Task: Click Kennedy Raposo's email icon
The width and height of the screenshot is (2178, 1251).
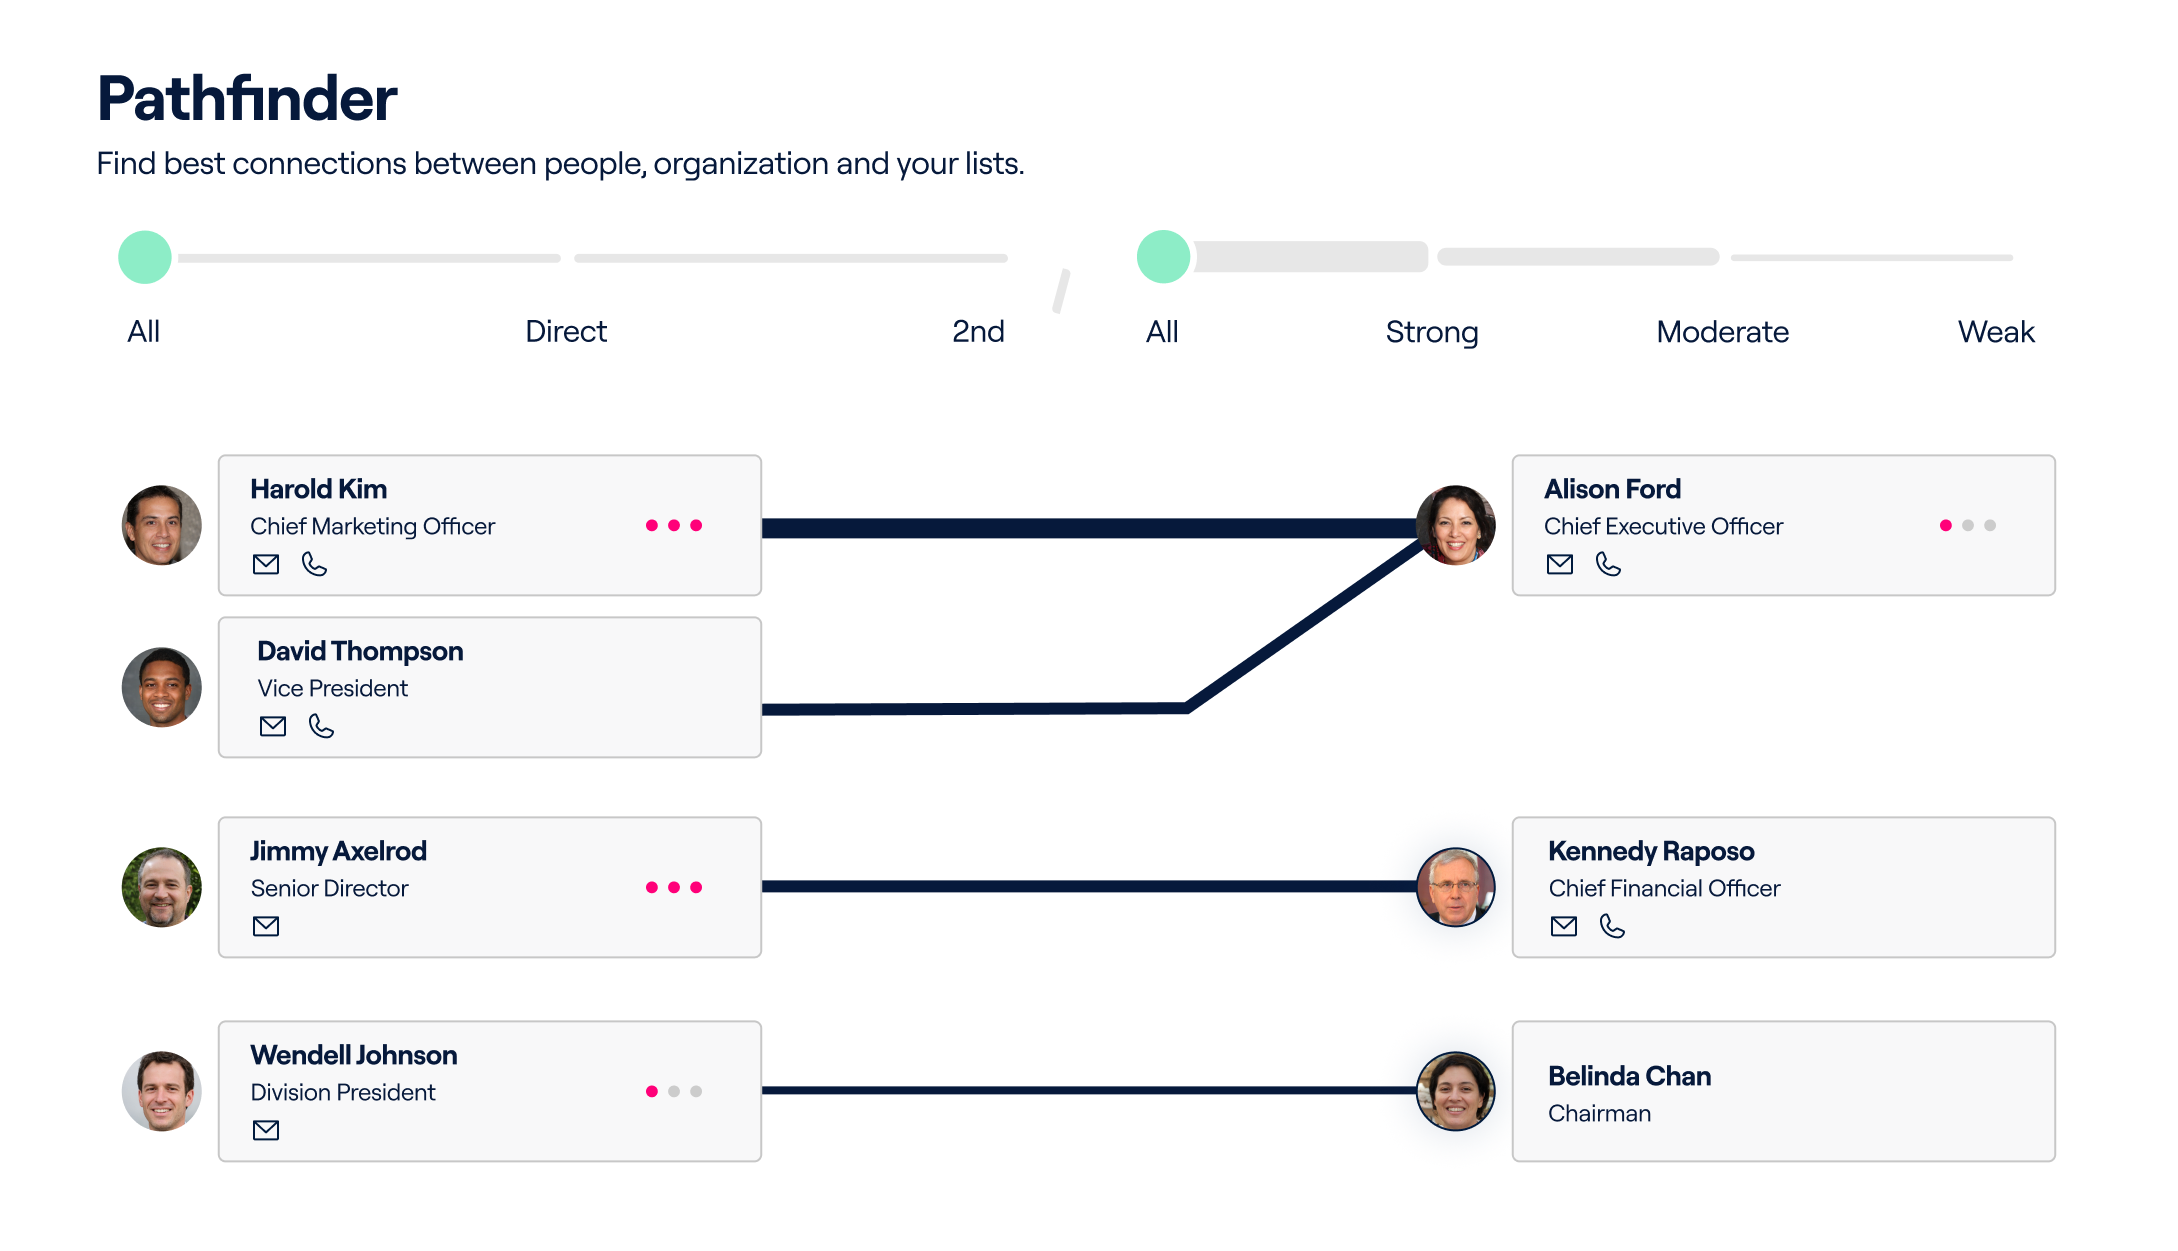Action: (x=1564, y=927)
